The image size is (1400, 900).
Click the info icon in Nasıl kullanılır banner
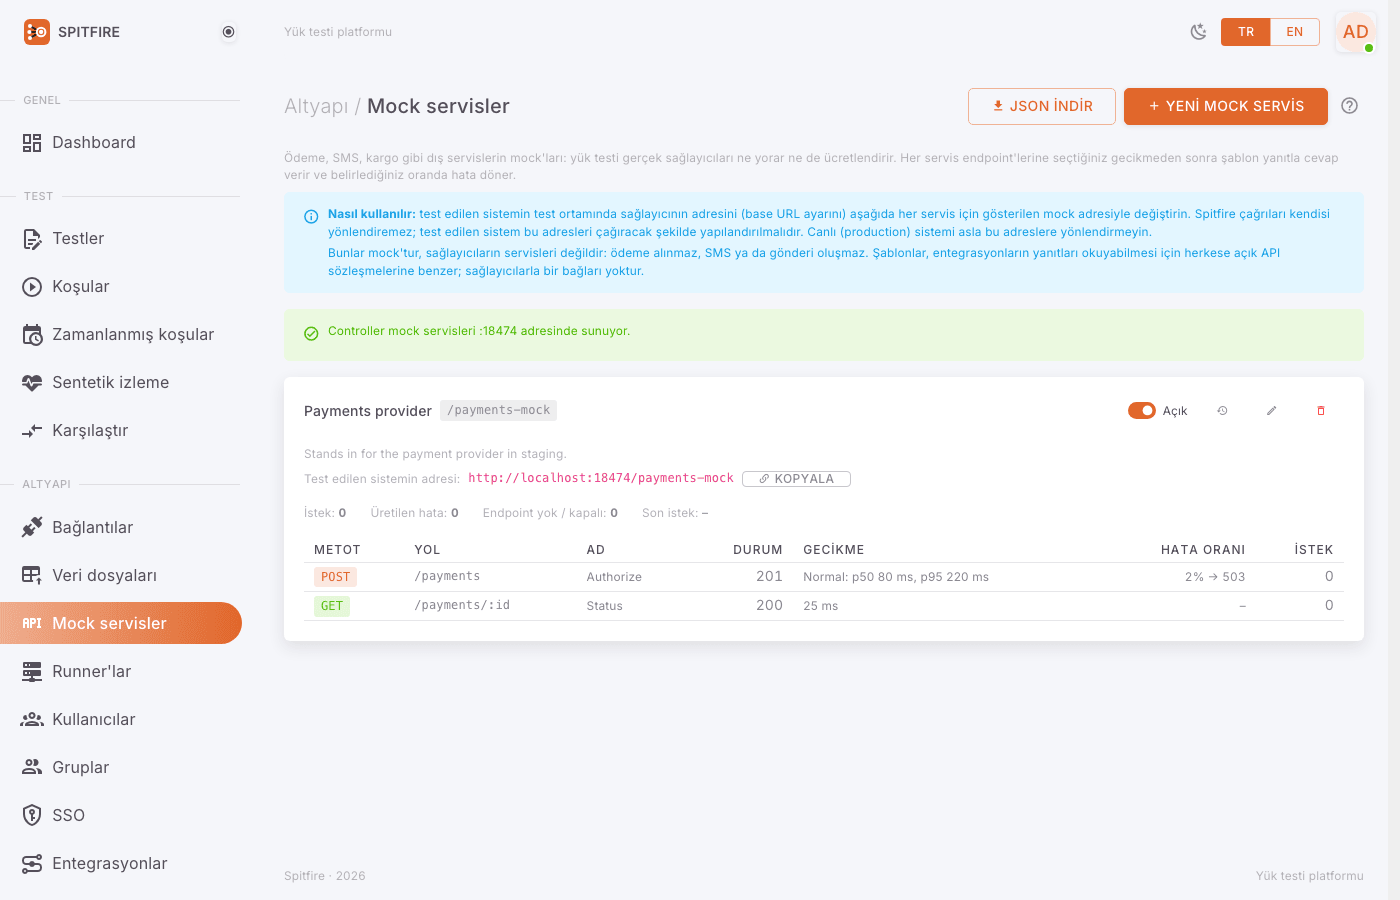pos(311,217)
